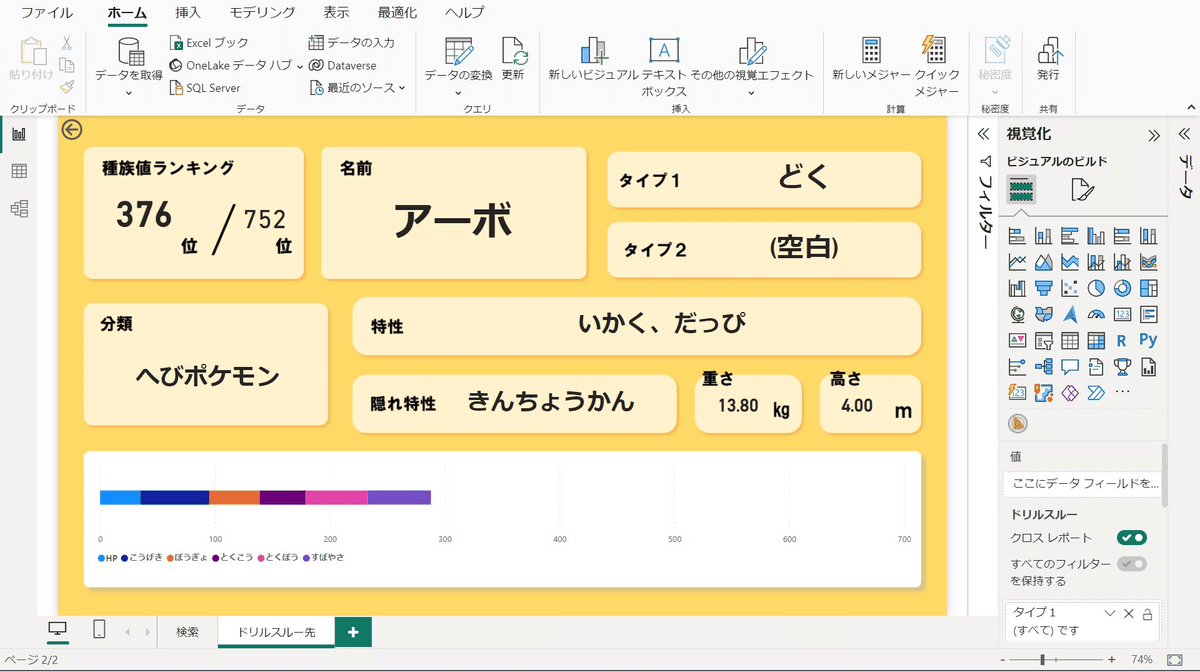The width and height of the screenshot is (1200, 672).
Task: Remove タイプ1 drillthrough filter with X
Action: 1129,613
